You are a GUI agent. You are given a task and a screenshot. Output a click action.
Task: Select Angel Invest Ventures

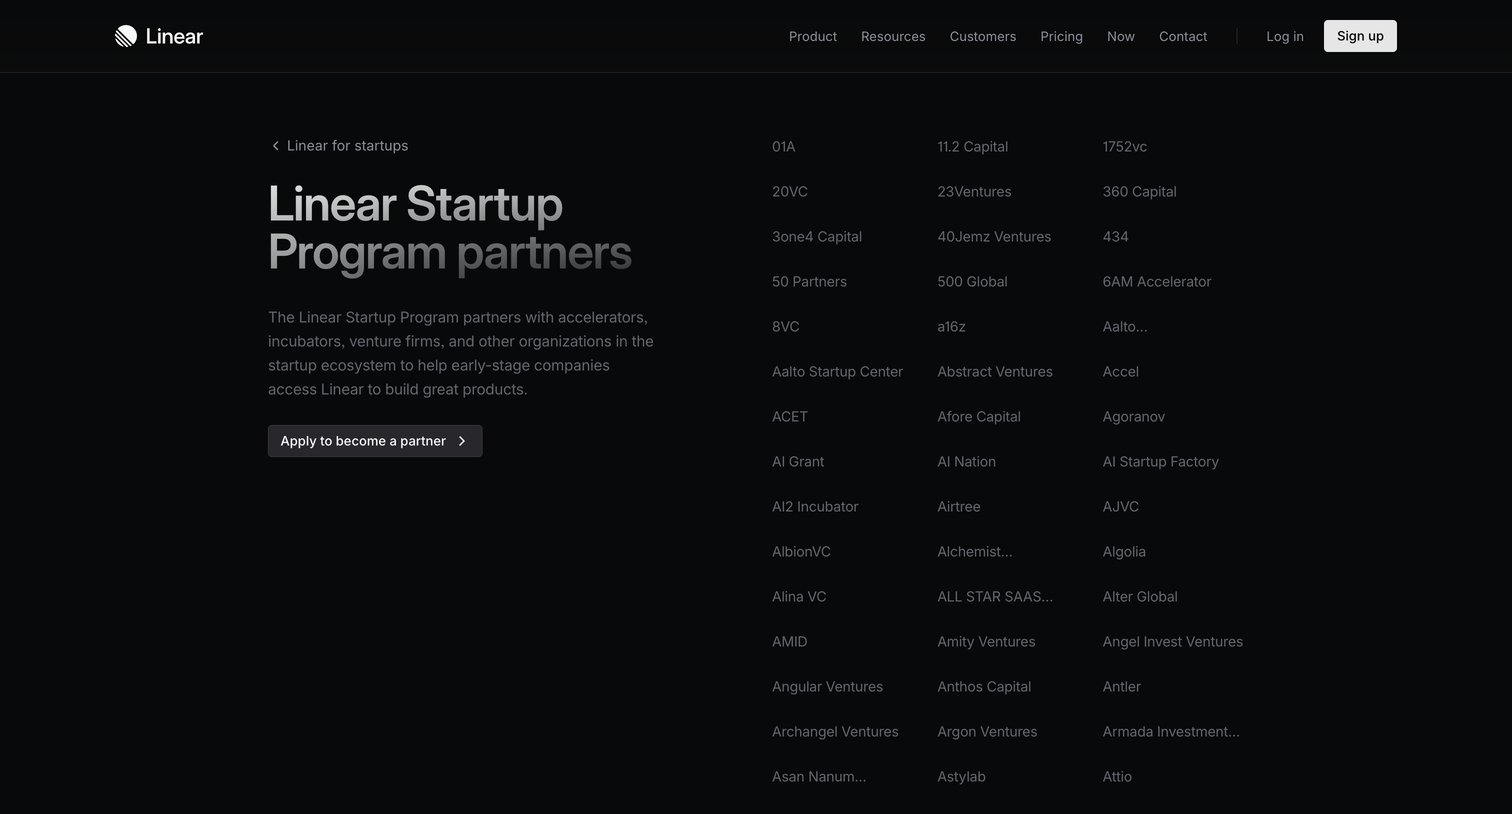click(x=1173, y=642)
